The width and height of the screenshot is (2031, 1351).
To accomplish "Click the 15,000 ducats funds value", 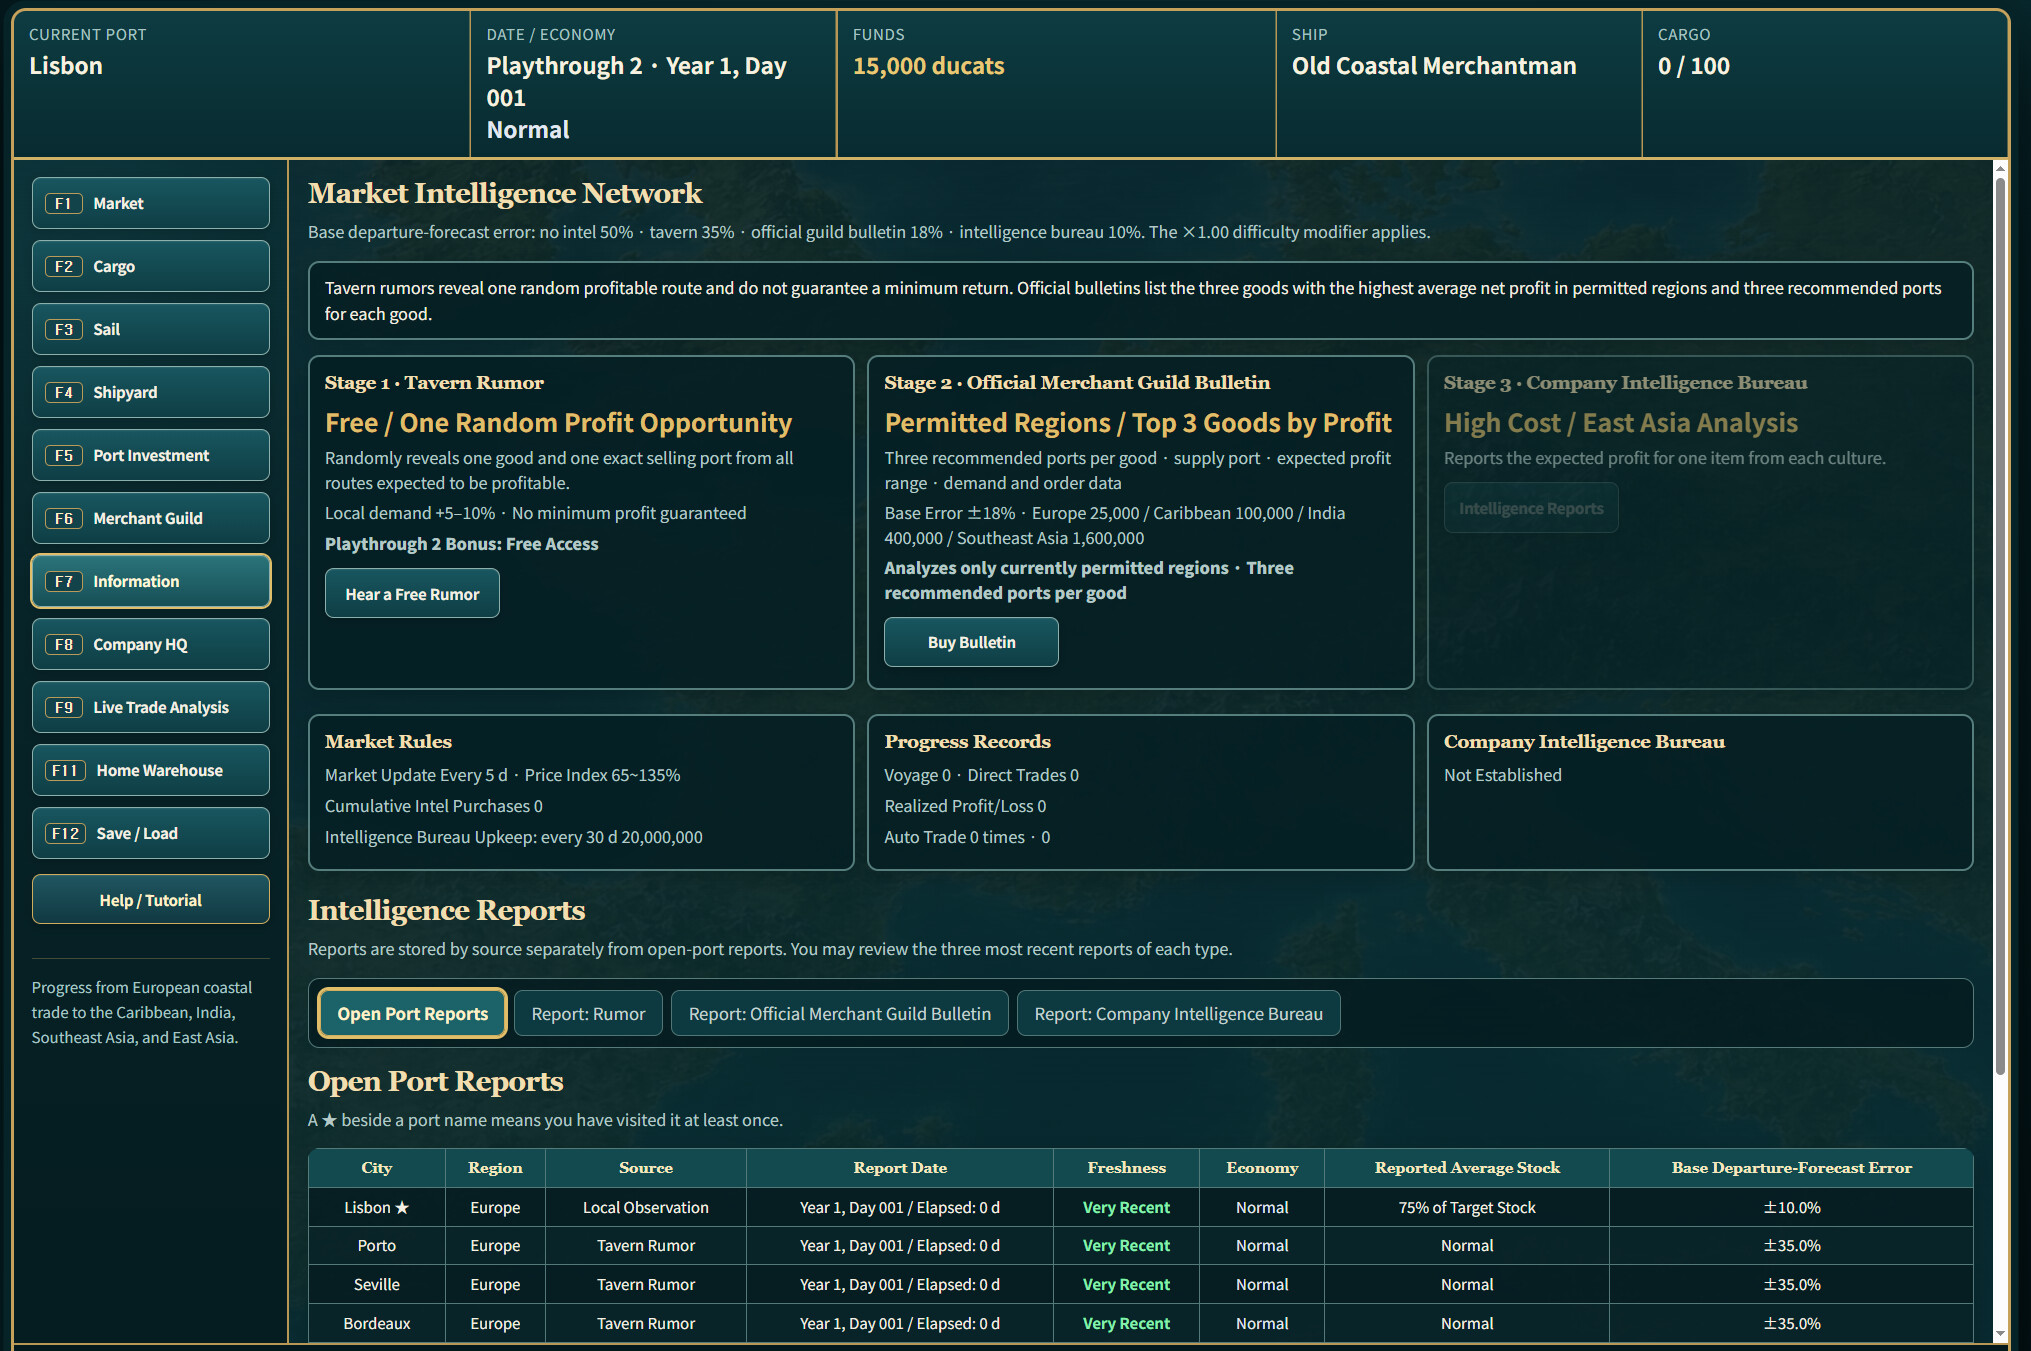I will coord(928,66).
